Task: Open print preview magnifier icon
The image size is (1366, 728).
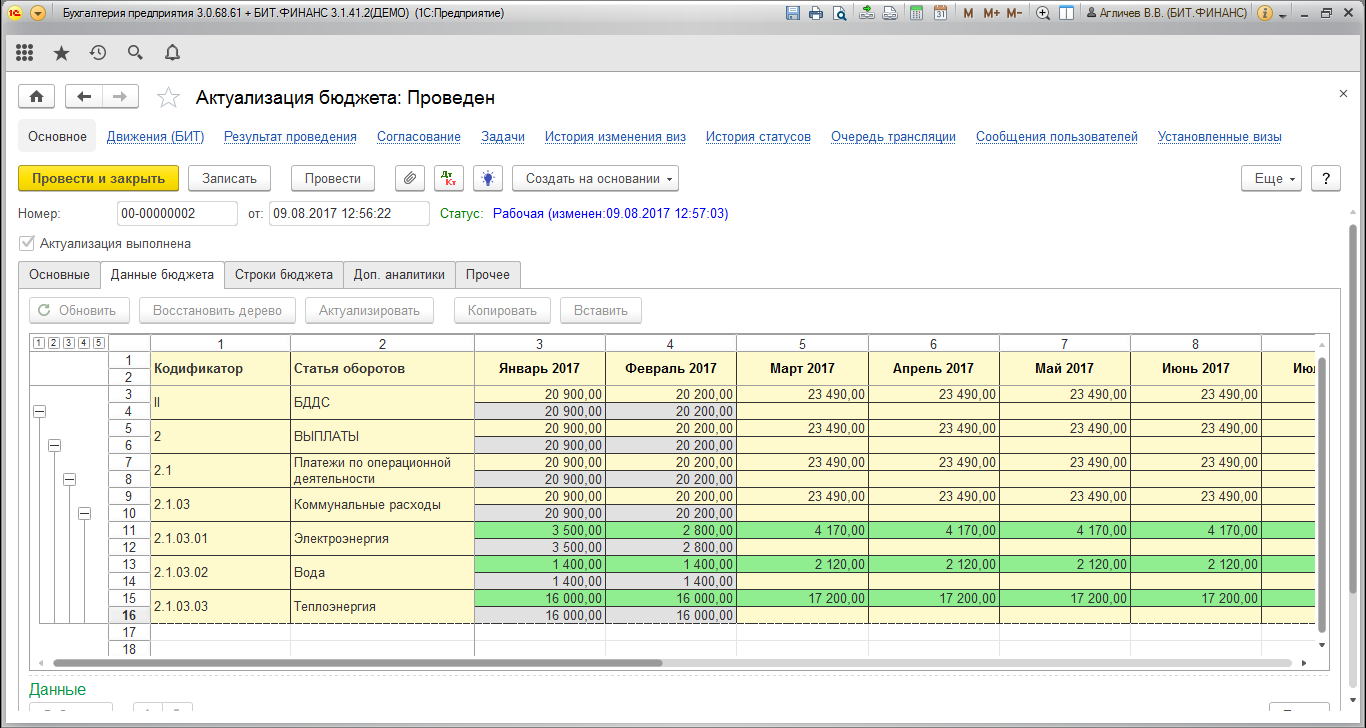Action: point(839,13)
